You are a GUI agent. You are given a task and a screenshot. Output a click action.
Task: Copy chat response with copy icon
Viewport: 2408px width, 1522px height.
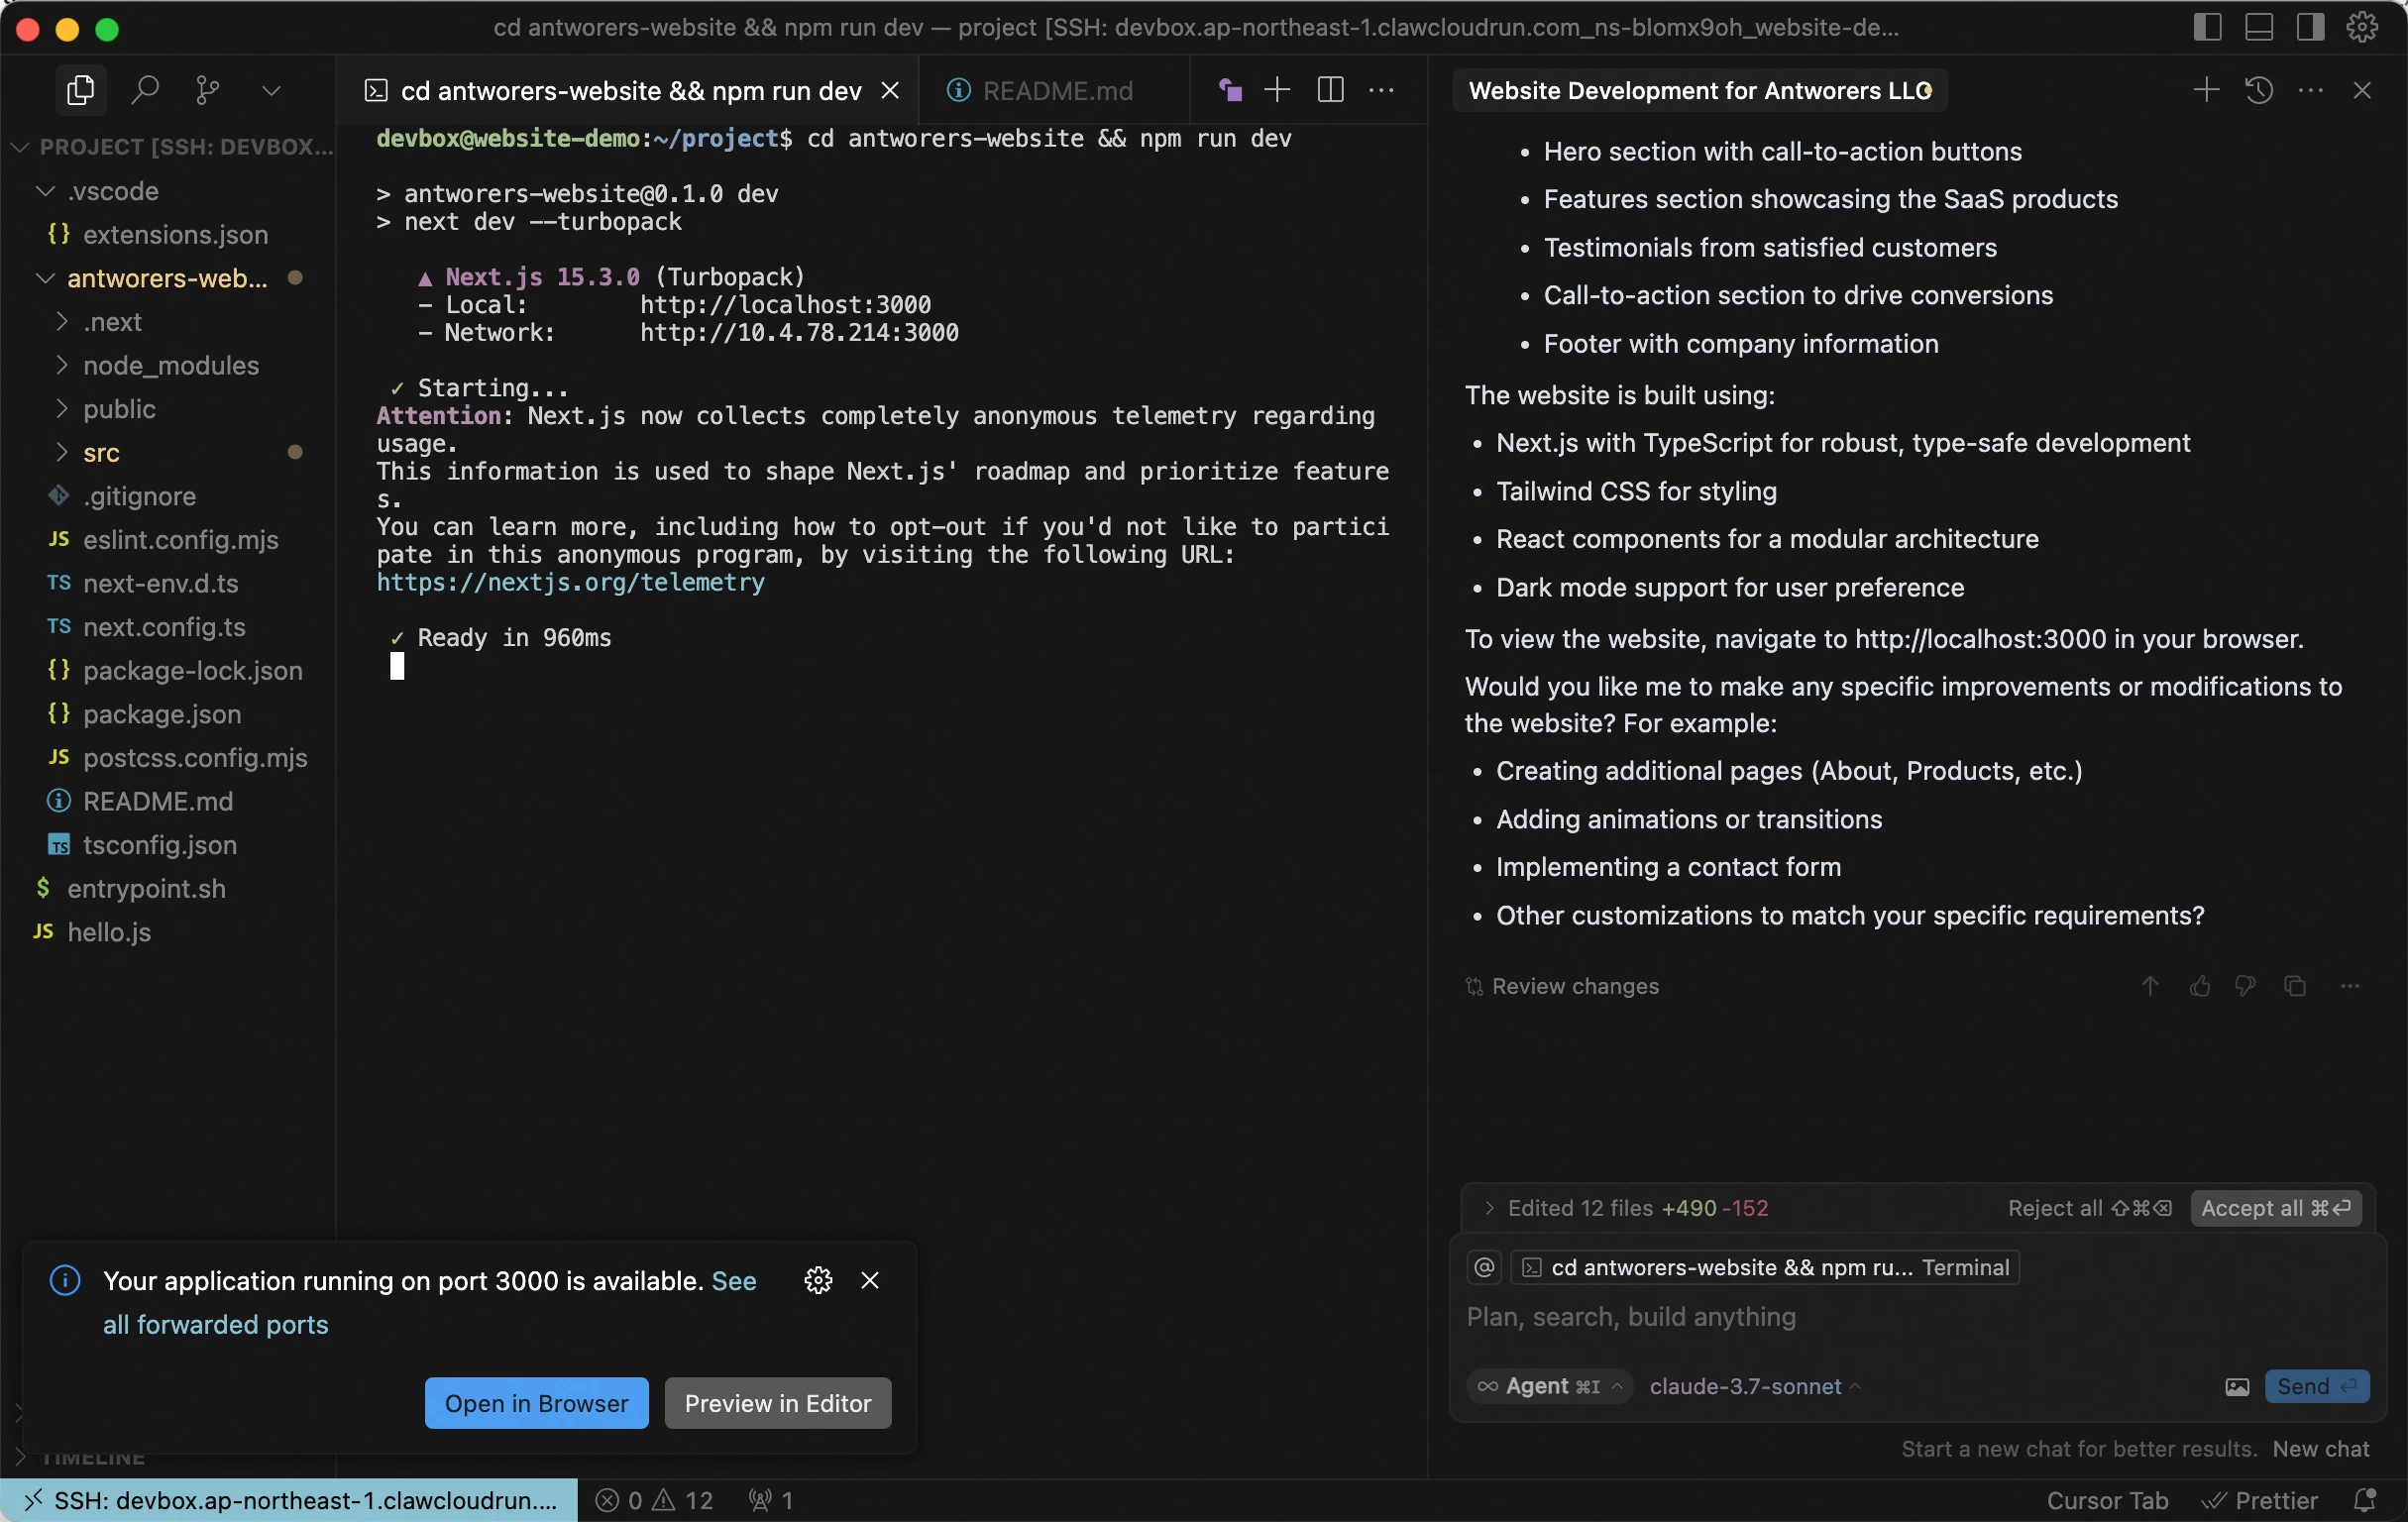(2295, 986)
